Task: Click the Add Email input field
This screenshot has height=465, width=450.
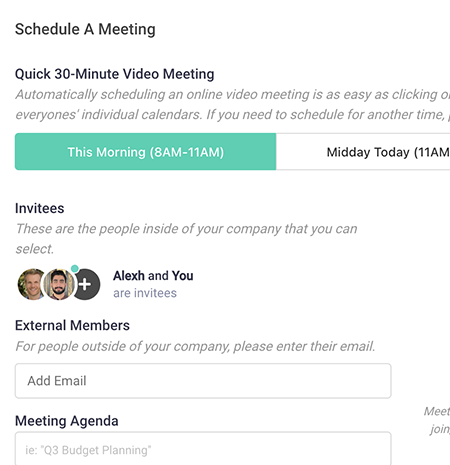Action: pos(203,381)
